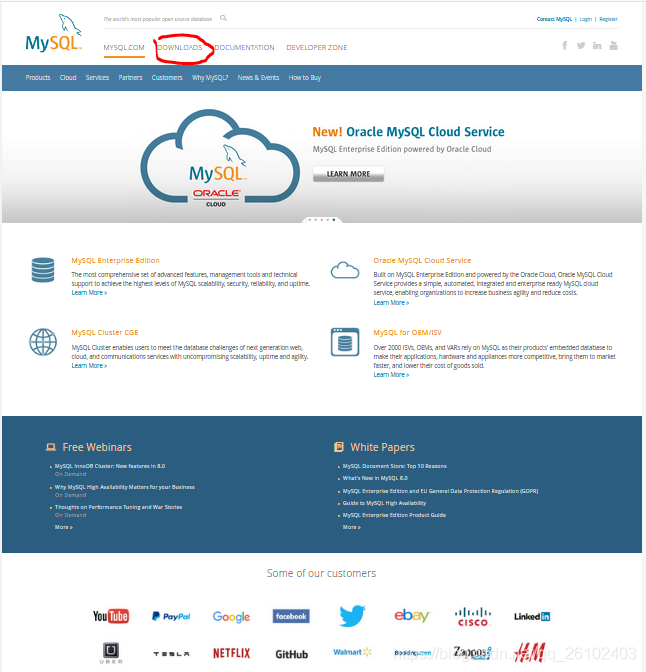Click the YouTube customer logo
This screenshot has height=672, width=646.
pos(111,616)
